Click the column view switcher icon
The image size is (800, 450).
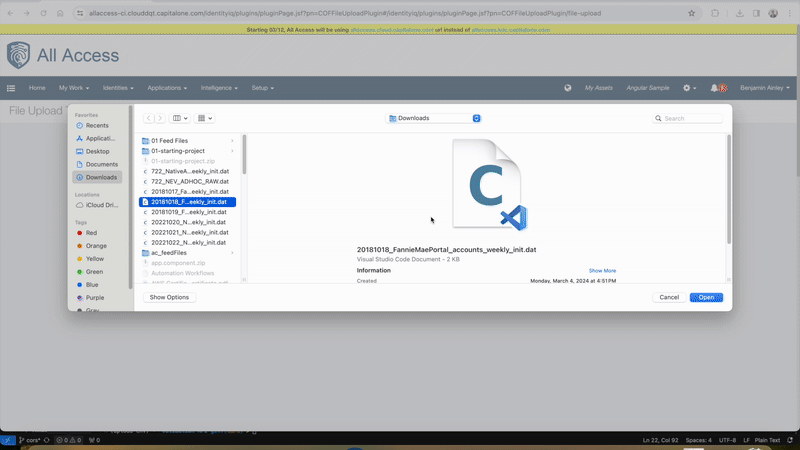(x=180, y=118)
